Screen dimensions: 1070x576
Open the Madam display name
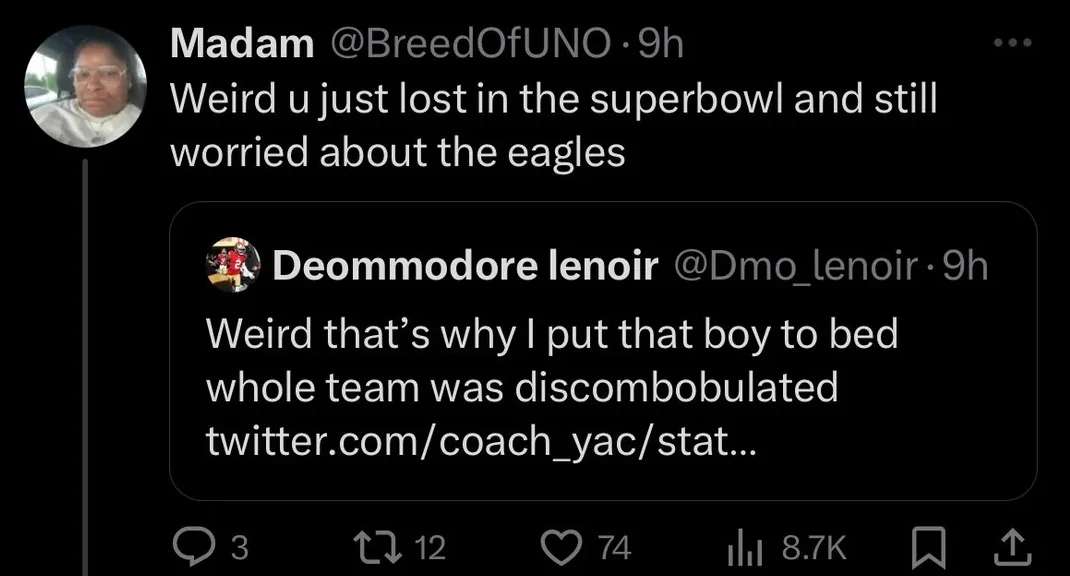(242, 44)
